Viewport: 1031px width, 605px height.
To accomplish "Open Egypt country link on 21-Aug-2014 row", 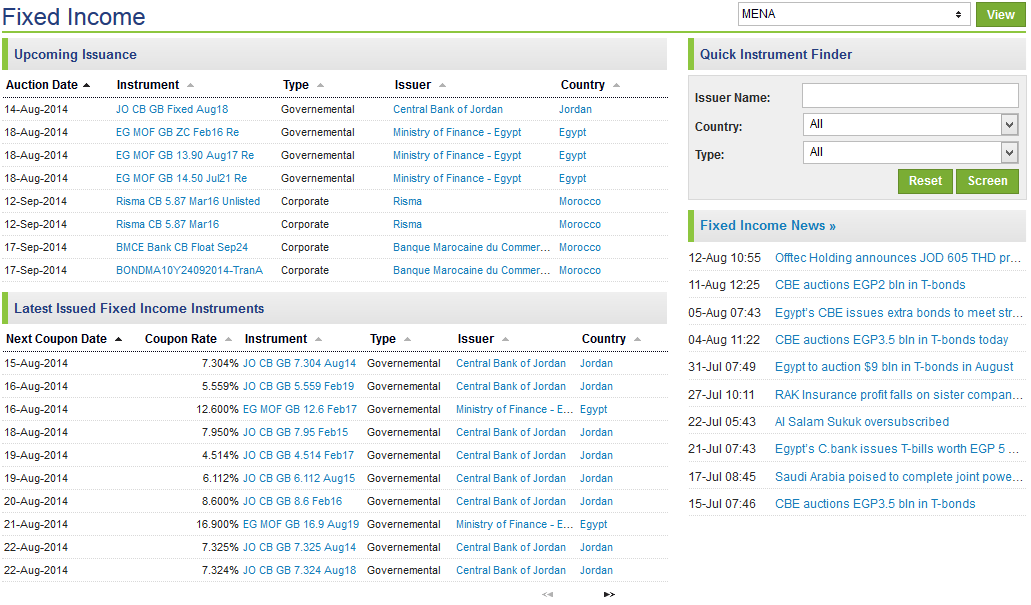I will click(x=594, y=524).
